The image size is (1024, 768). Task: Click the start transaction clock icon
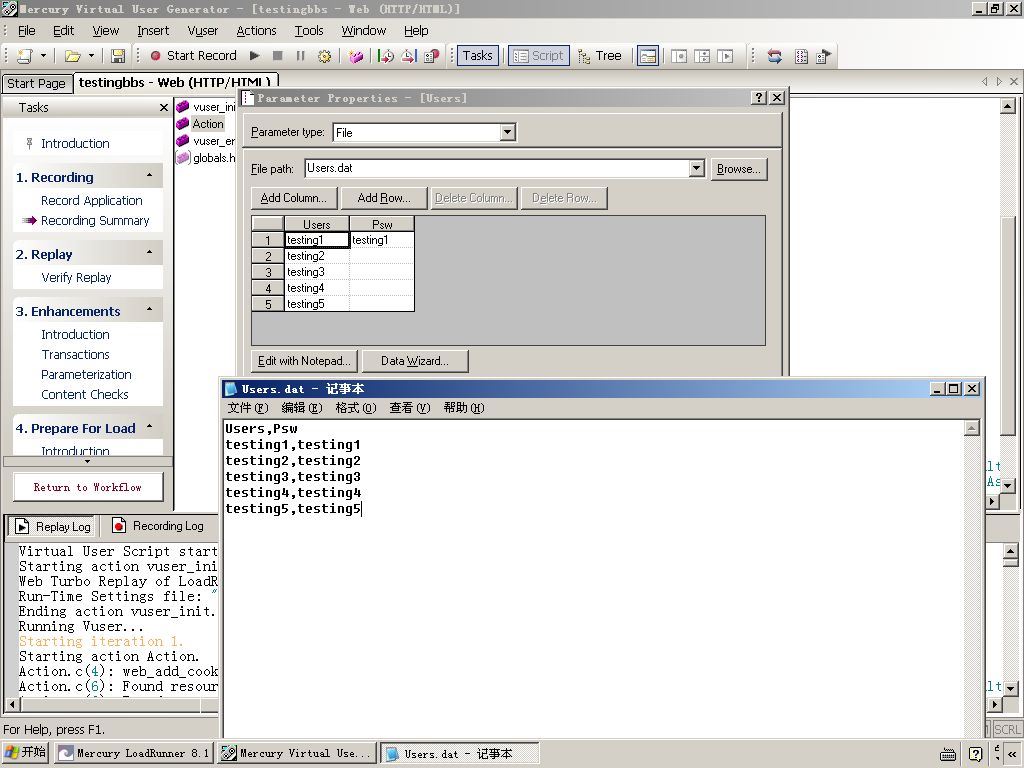386,56
